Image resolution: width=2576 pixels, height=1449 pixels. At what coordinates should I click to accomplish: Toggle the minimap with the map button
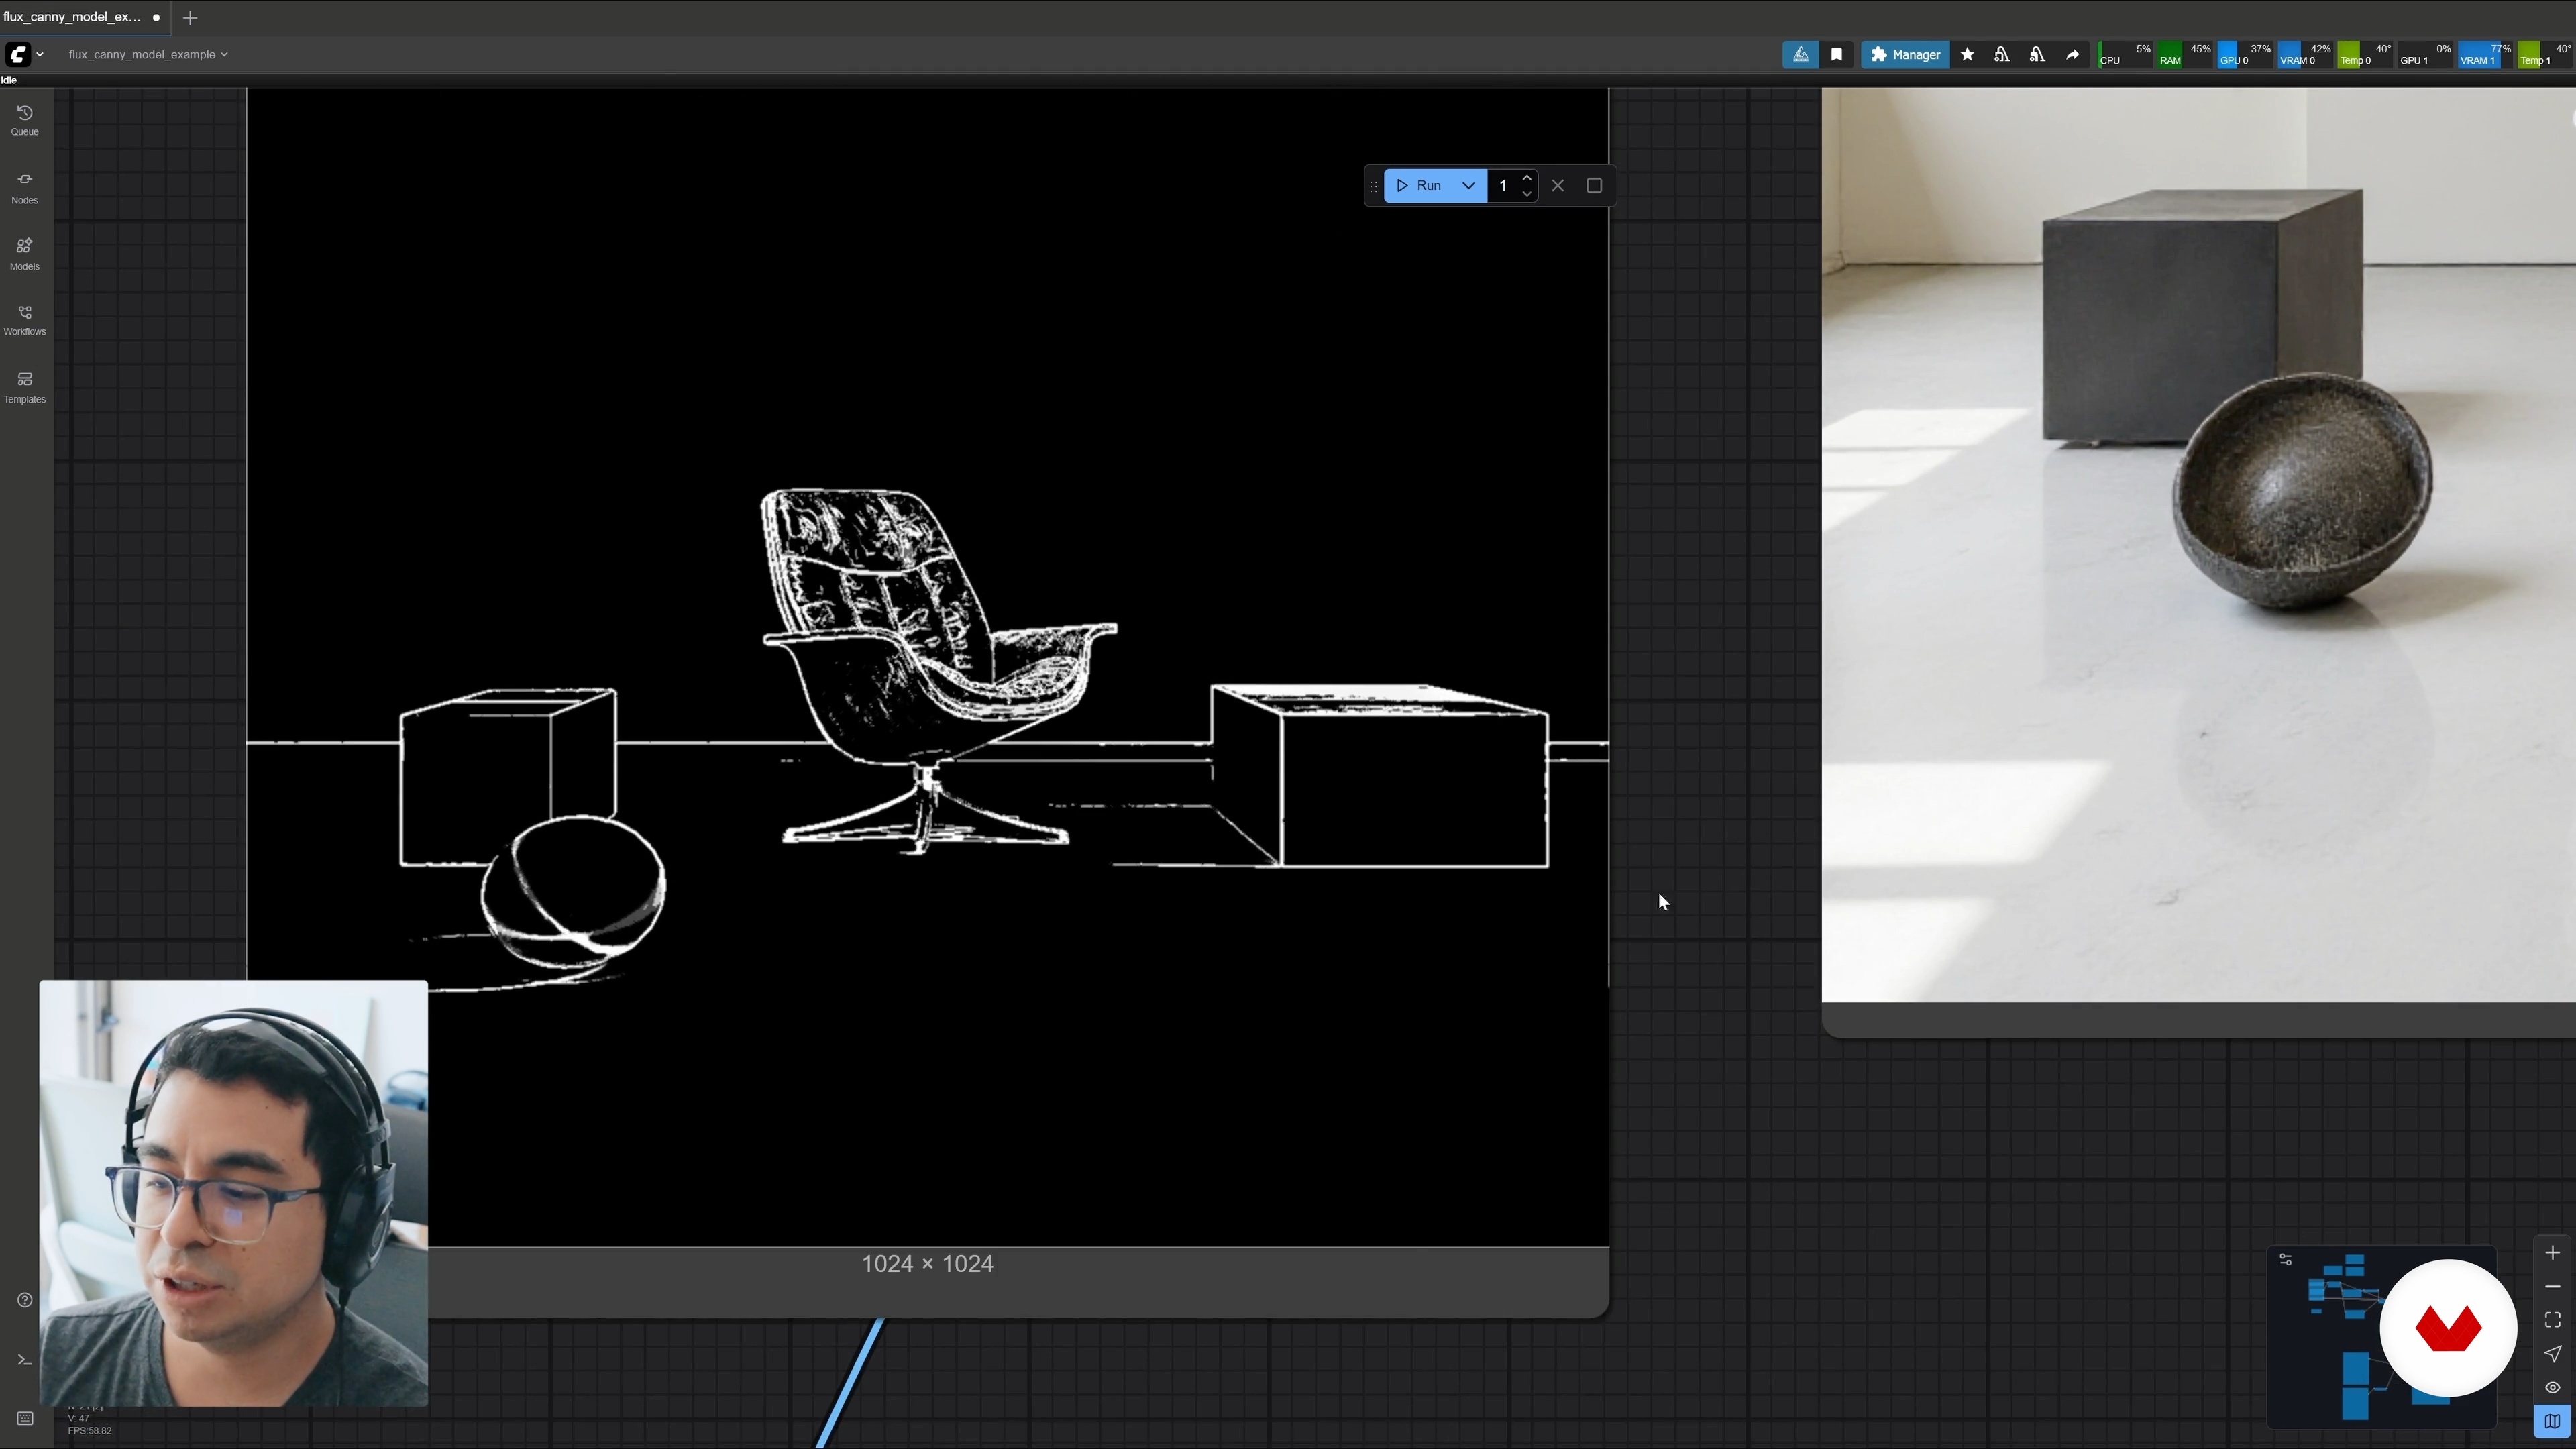[2552, 1421]
